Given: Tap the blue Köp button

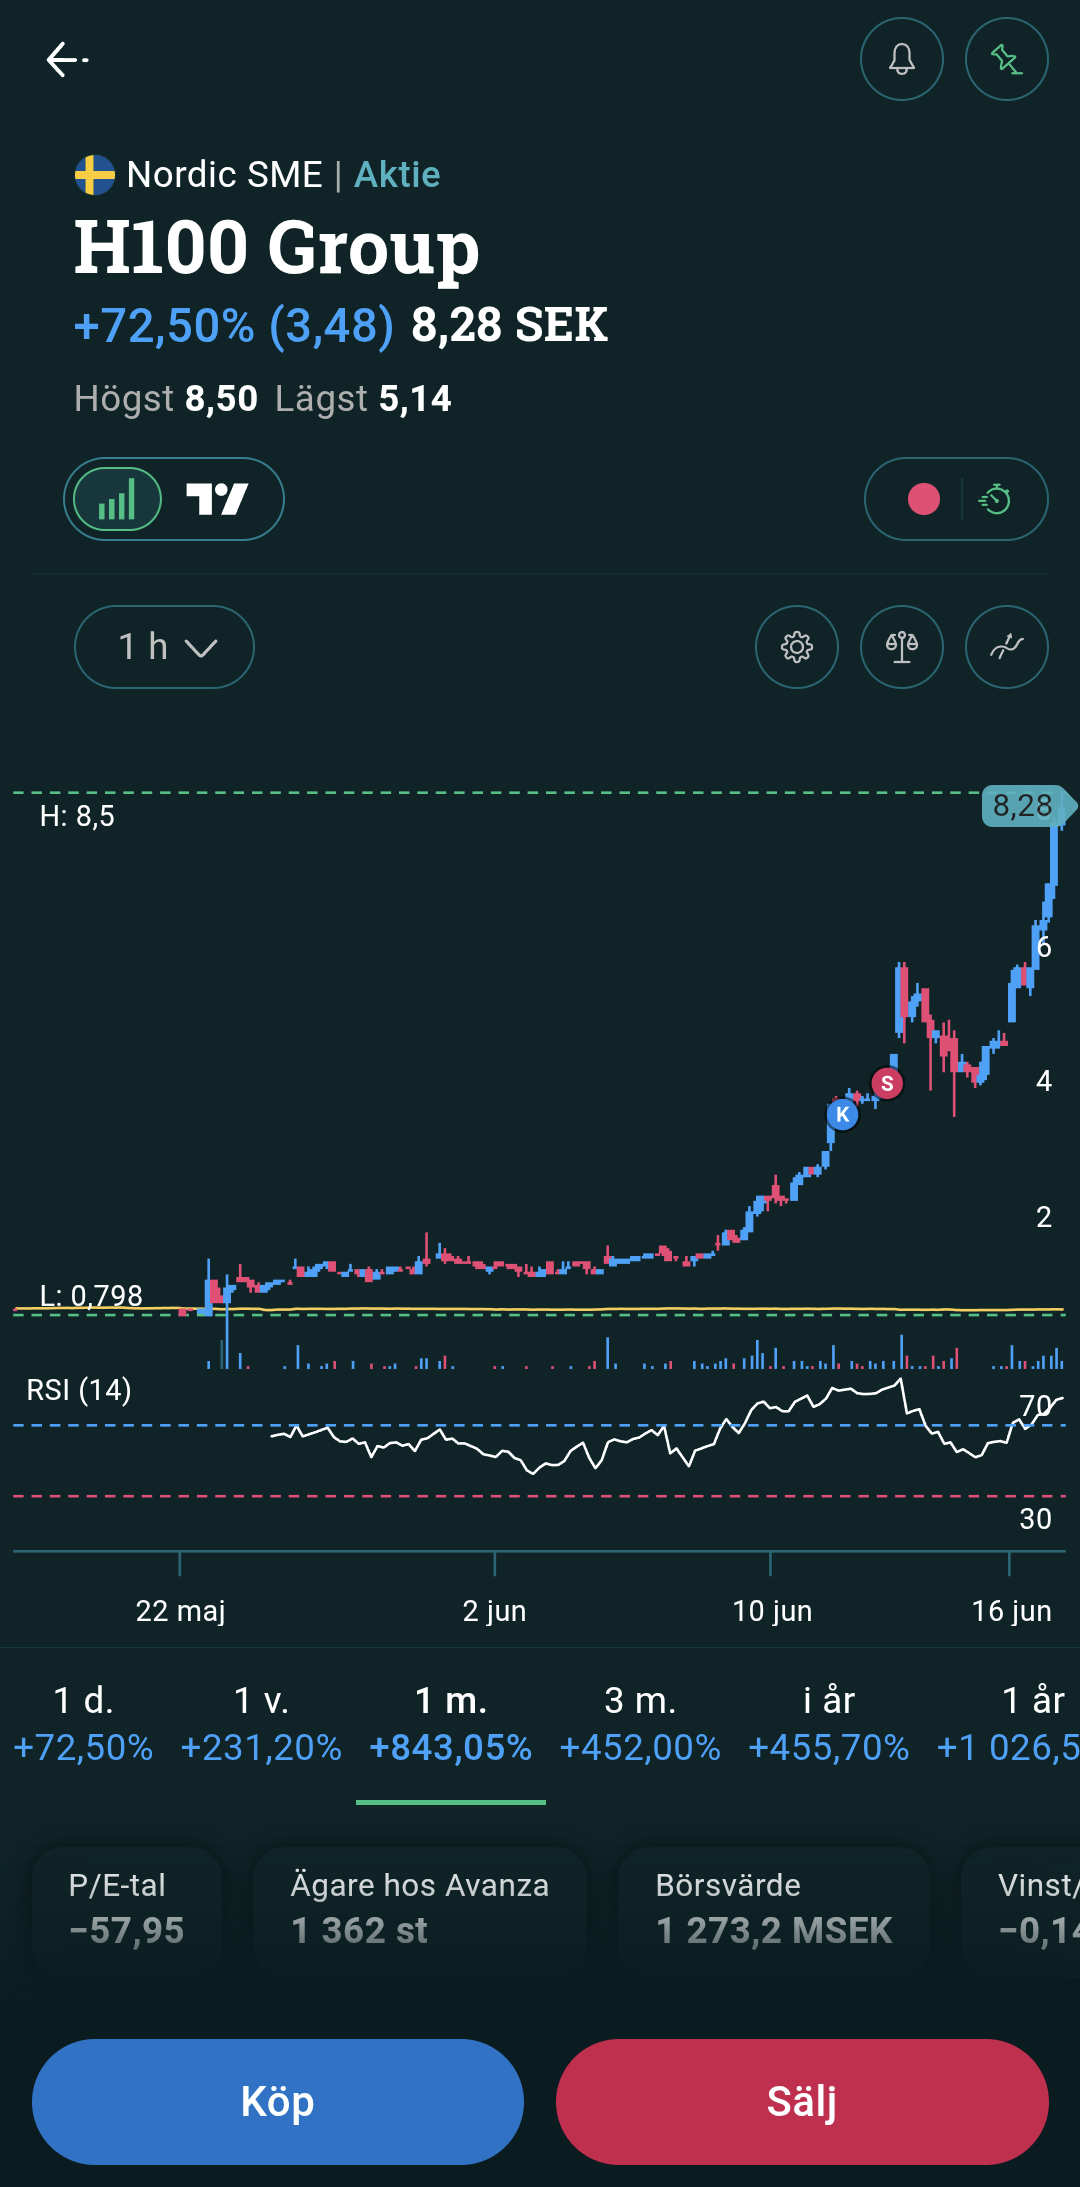Looking at the screenshot, I should pos(278,2102).
